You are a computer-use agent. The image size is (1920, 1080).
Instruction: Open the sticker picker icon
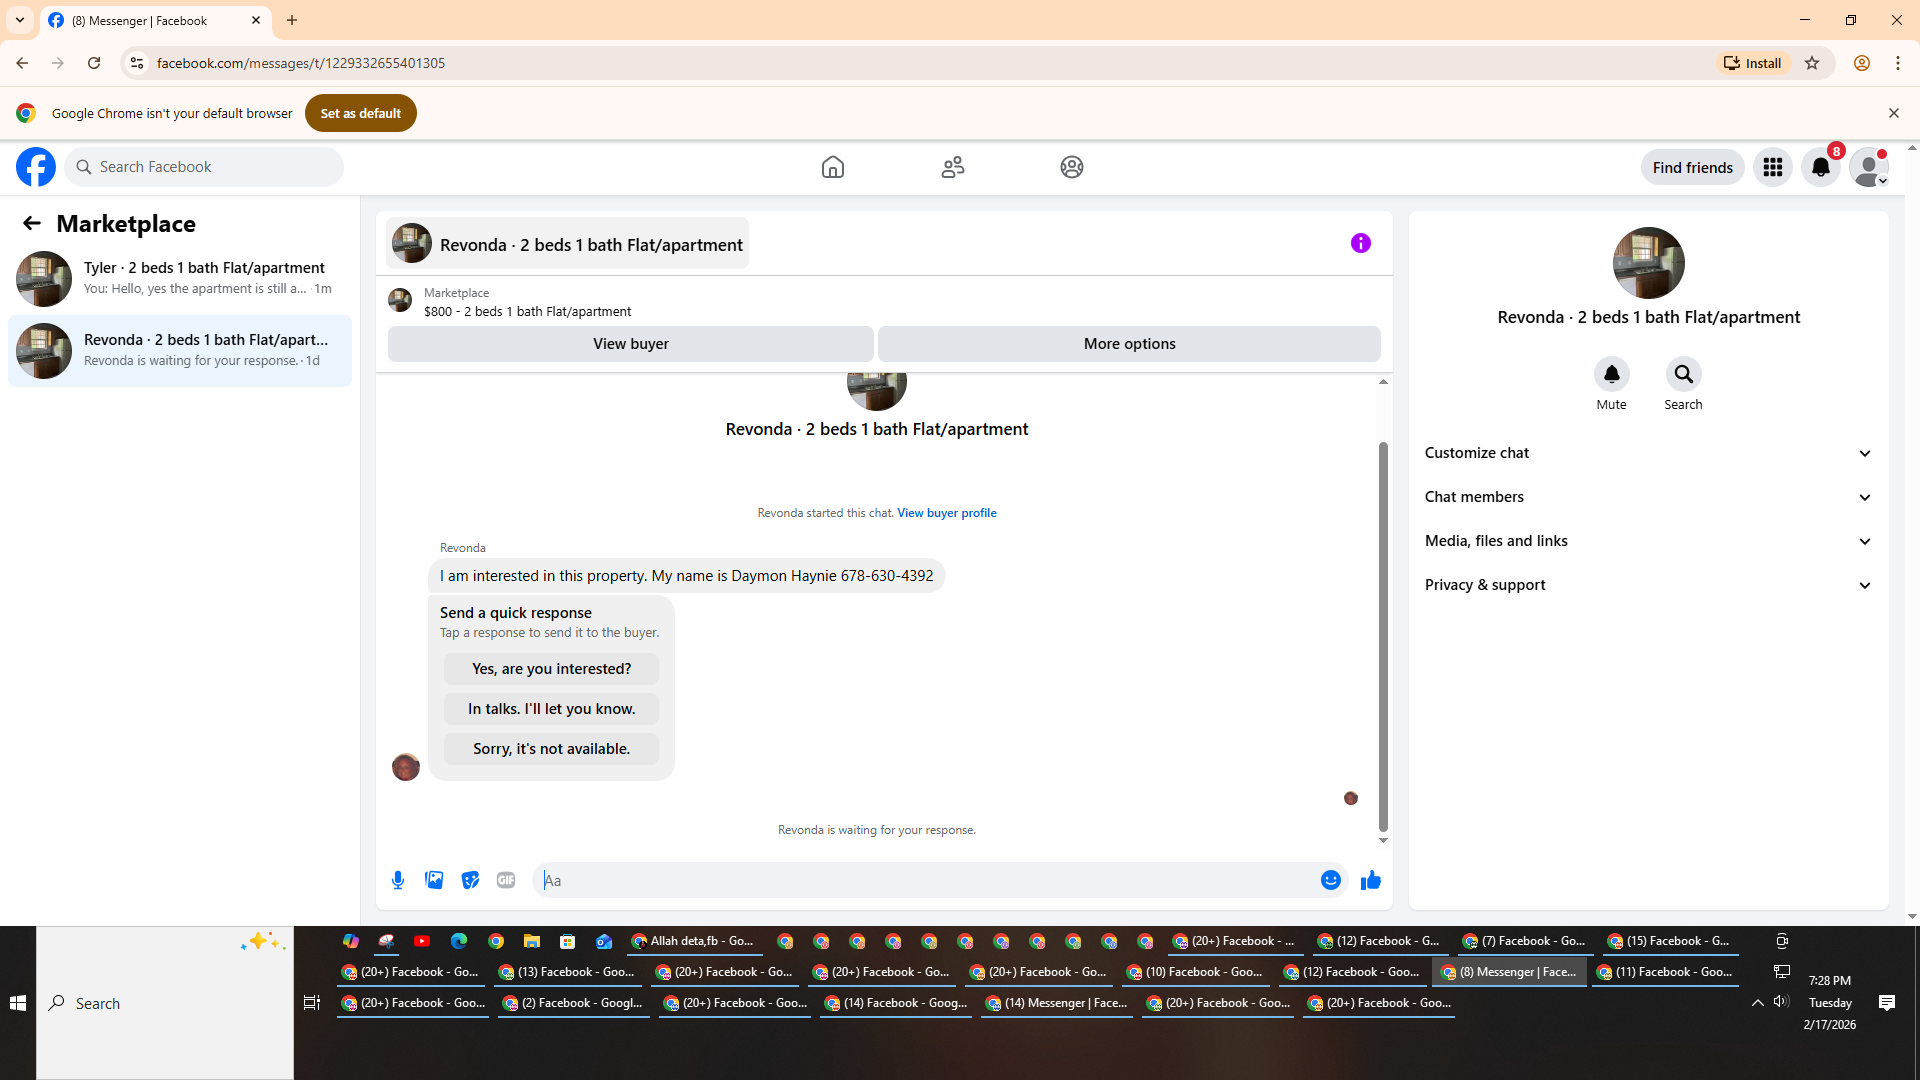(x=470, y=880)
